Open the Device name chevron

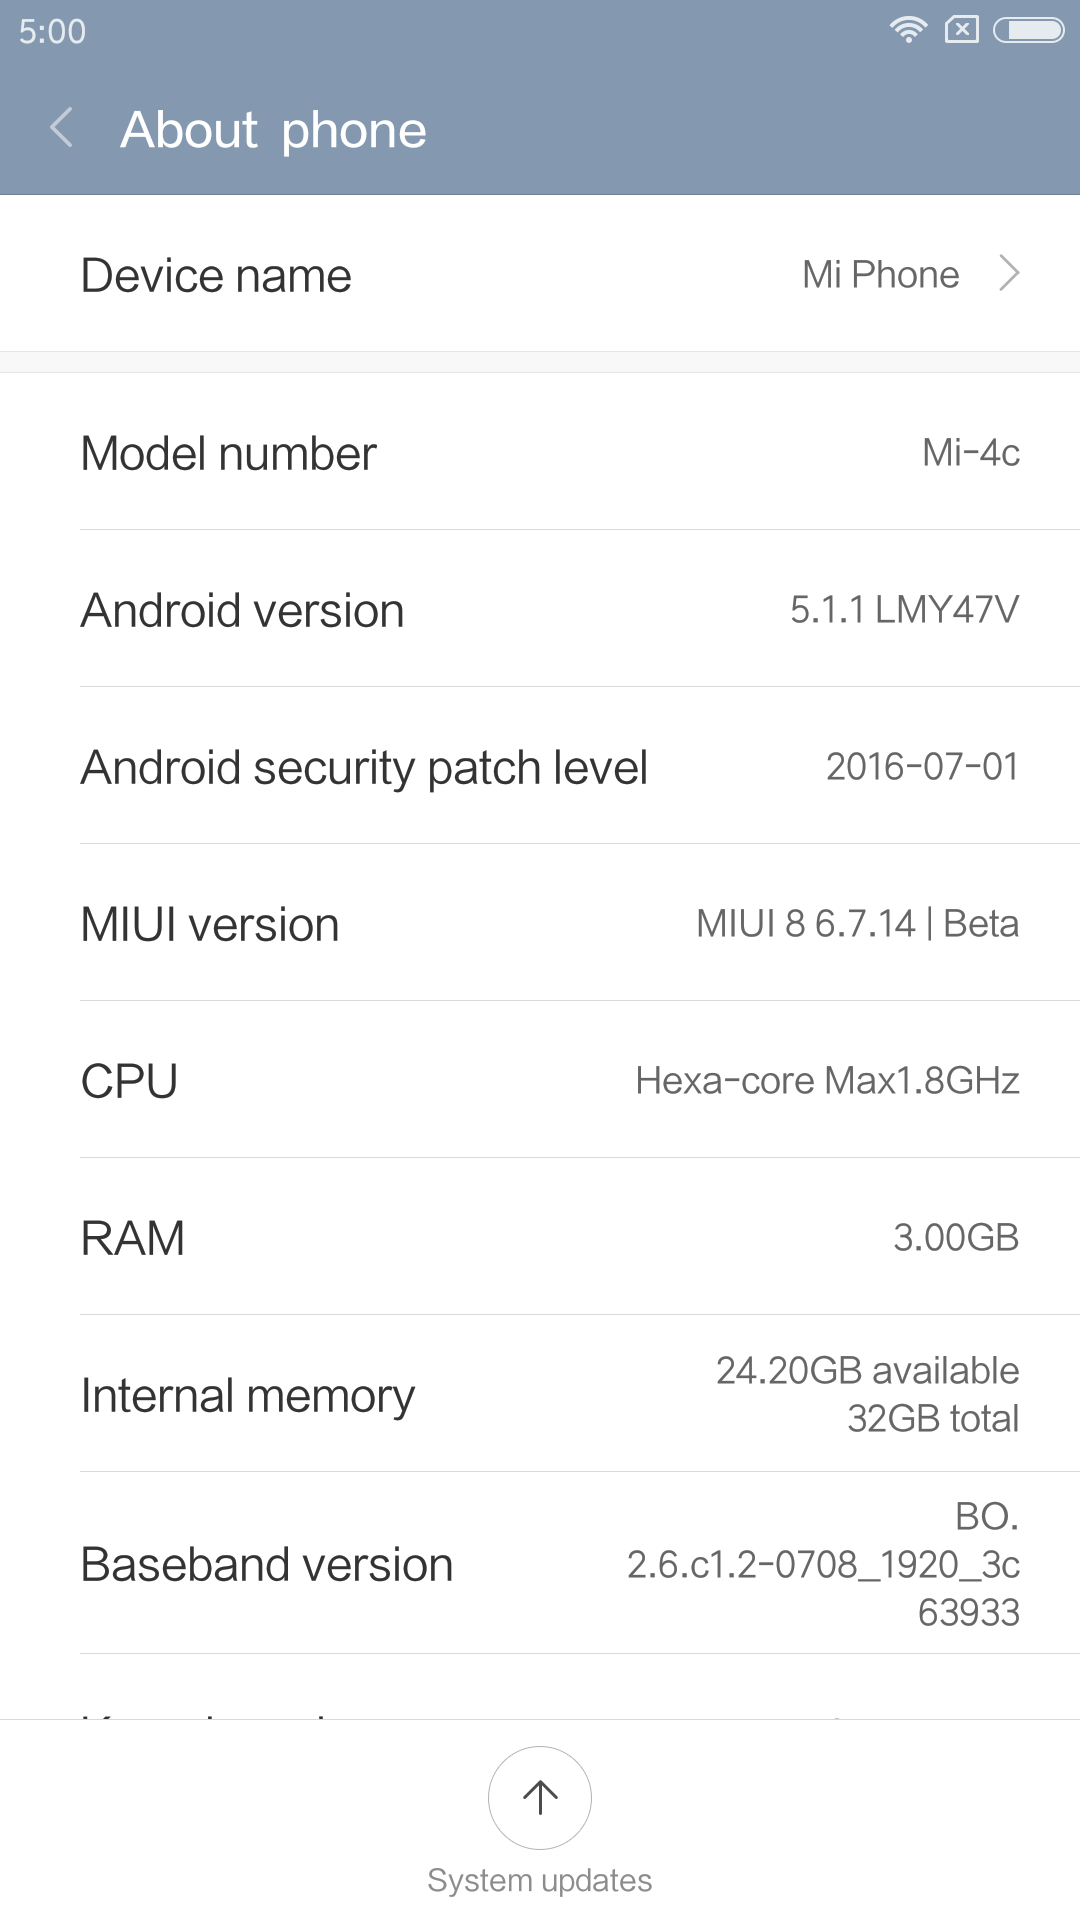pos(1009,273)
